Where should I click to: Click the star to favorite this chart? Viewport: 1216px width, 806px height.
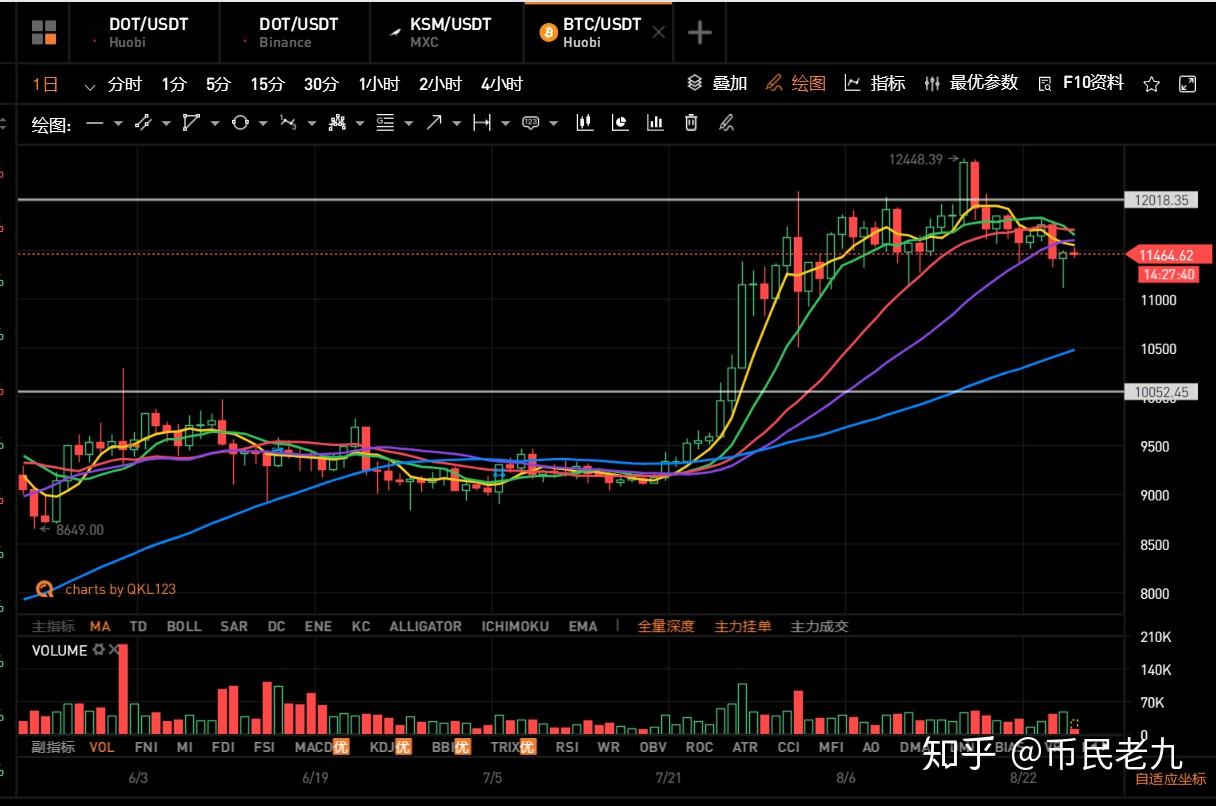click(x=1151, y=84)
